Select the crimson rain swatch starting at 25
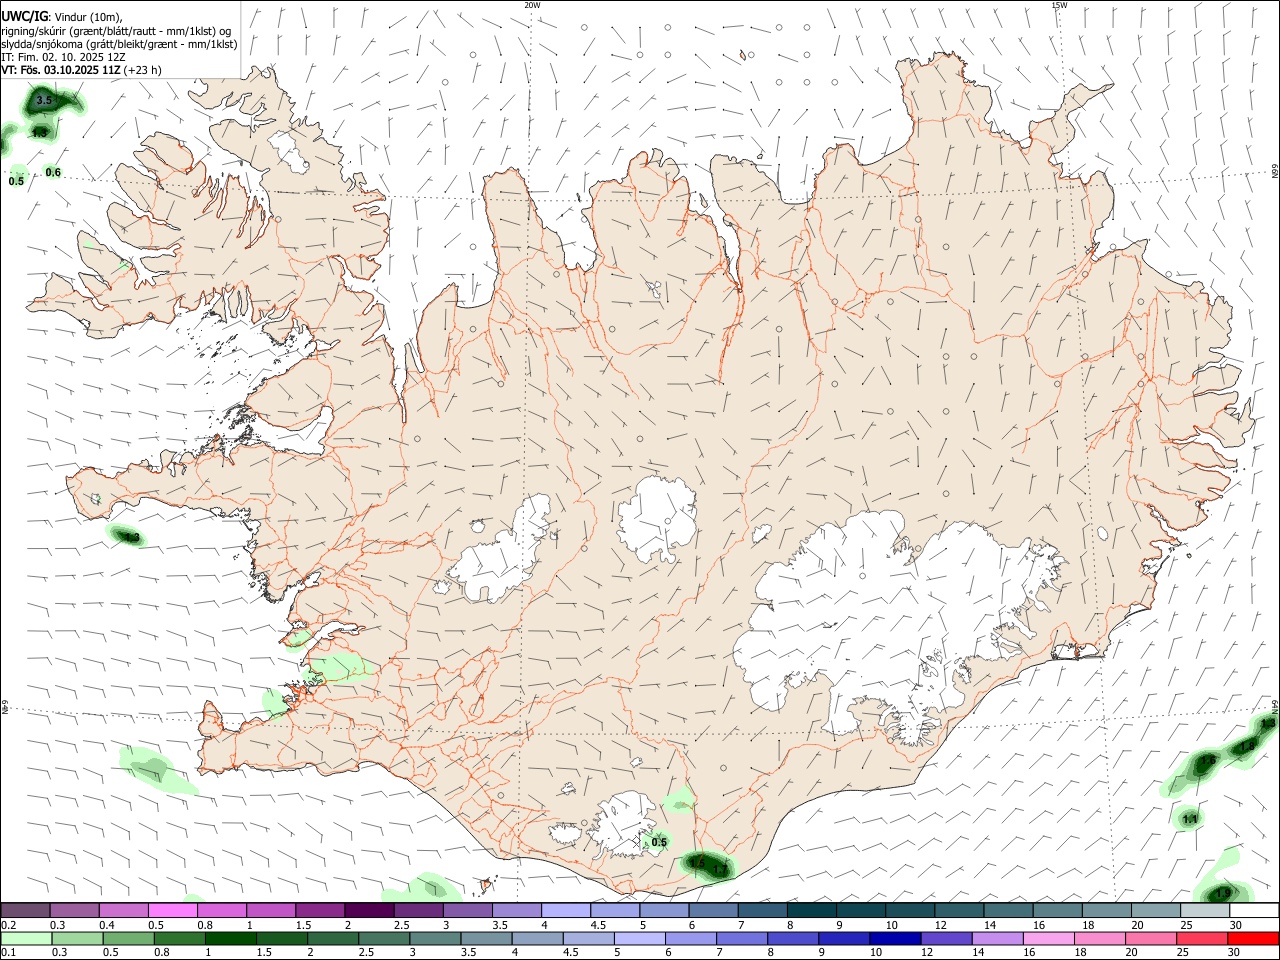This screenshot has height=960, width=1280. [x=1204, y=938]
